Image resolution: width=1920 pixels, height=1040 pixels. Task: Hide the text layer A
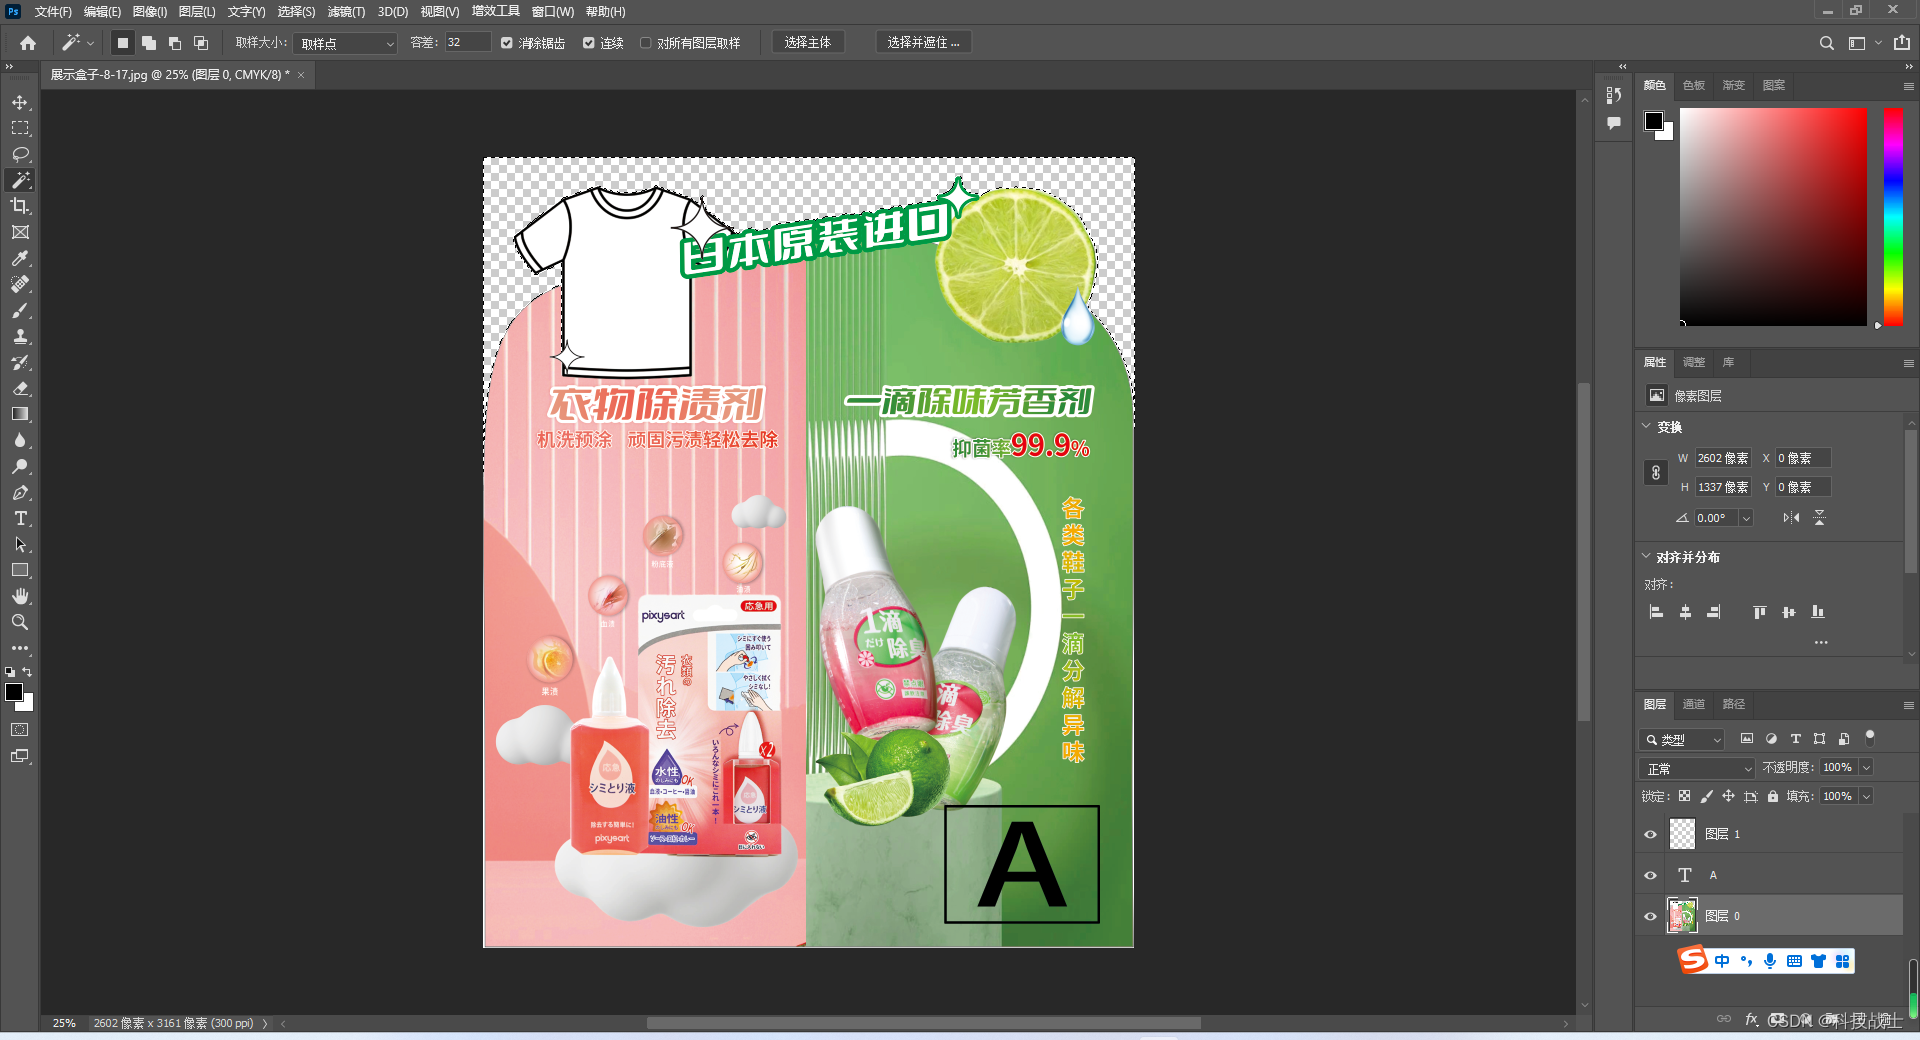(1651, 876)
